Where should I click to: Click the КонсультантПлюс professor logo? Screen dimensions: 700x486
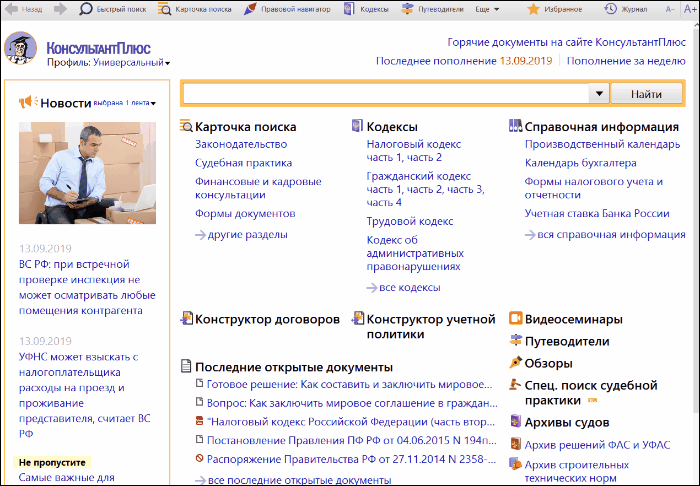click(21, 48)
